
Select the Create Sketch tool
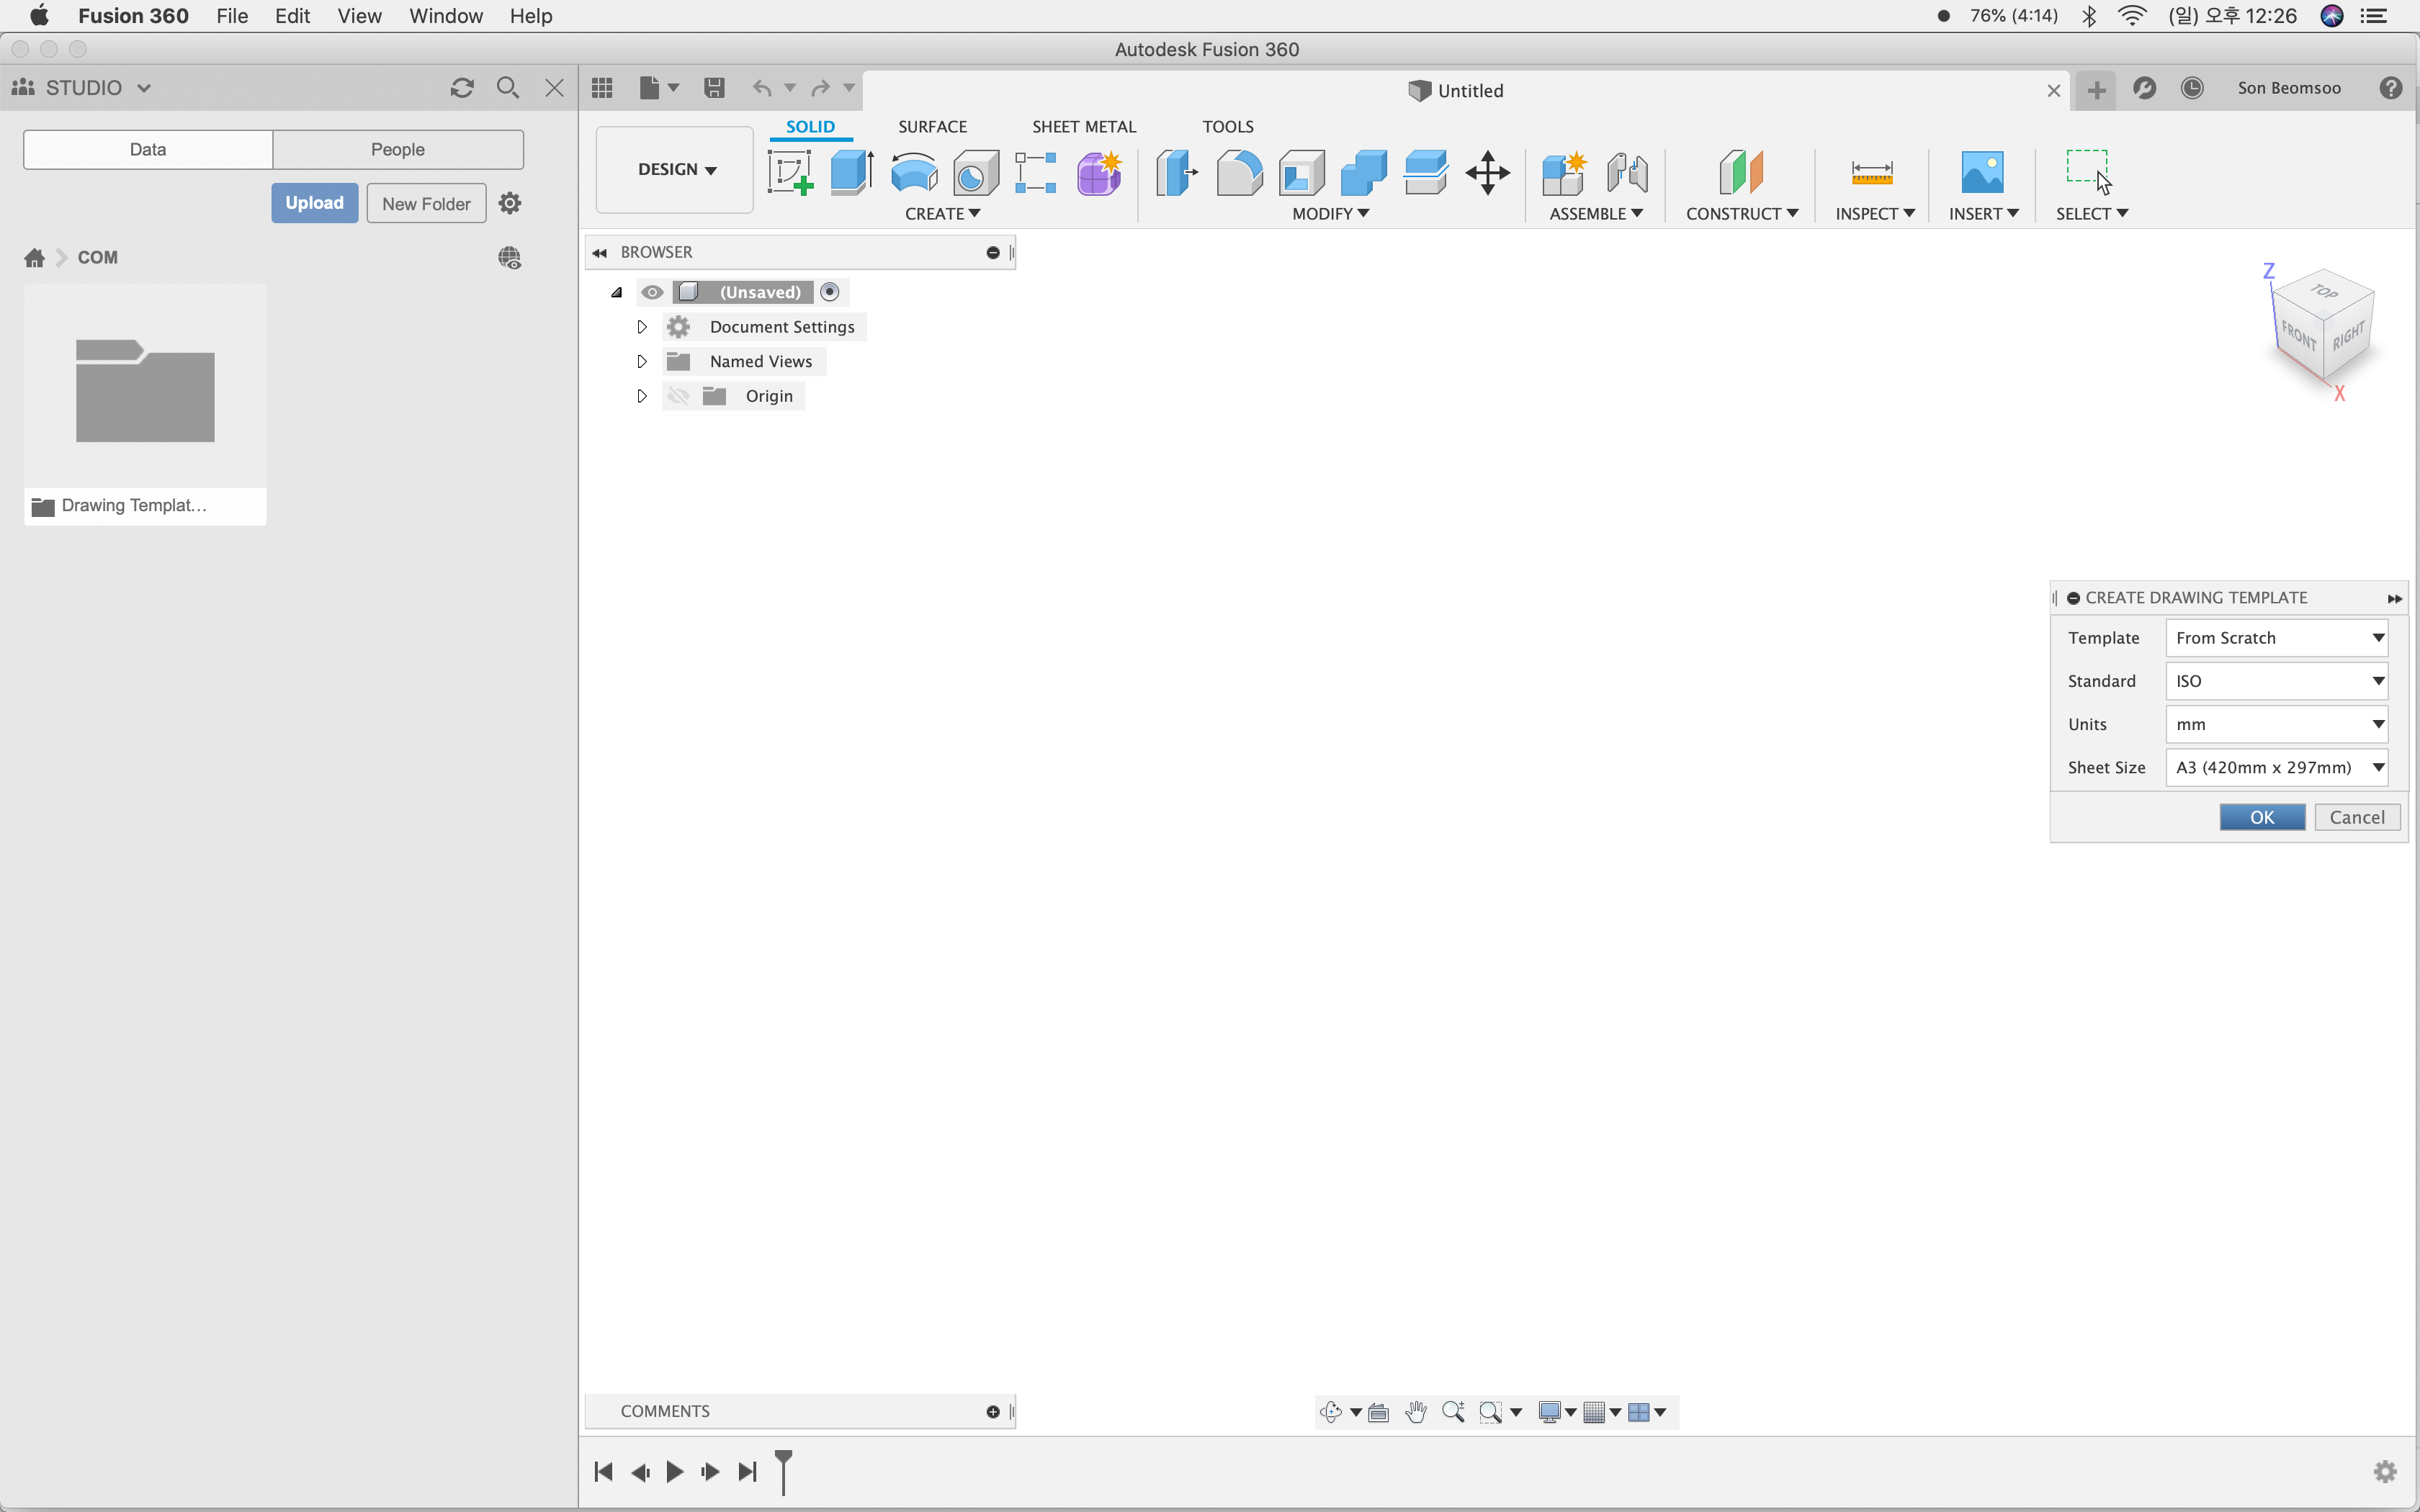click(789, 172)
